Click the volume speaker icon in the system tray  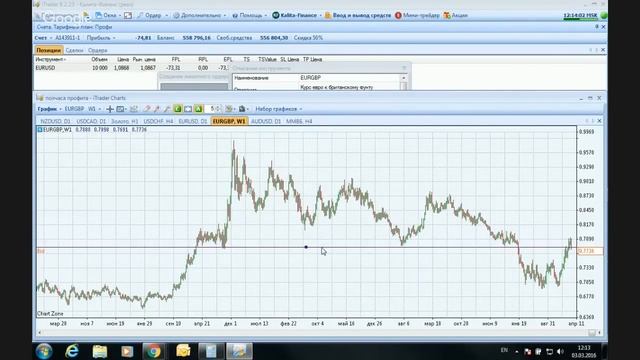point(560,351)
